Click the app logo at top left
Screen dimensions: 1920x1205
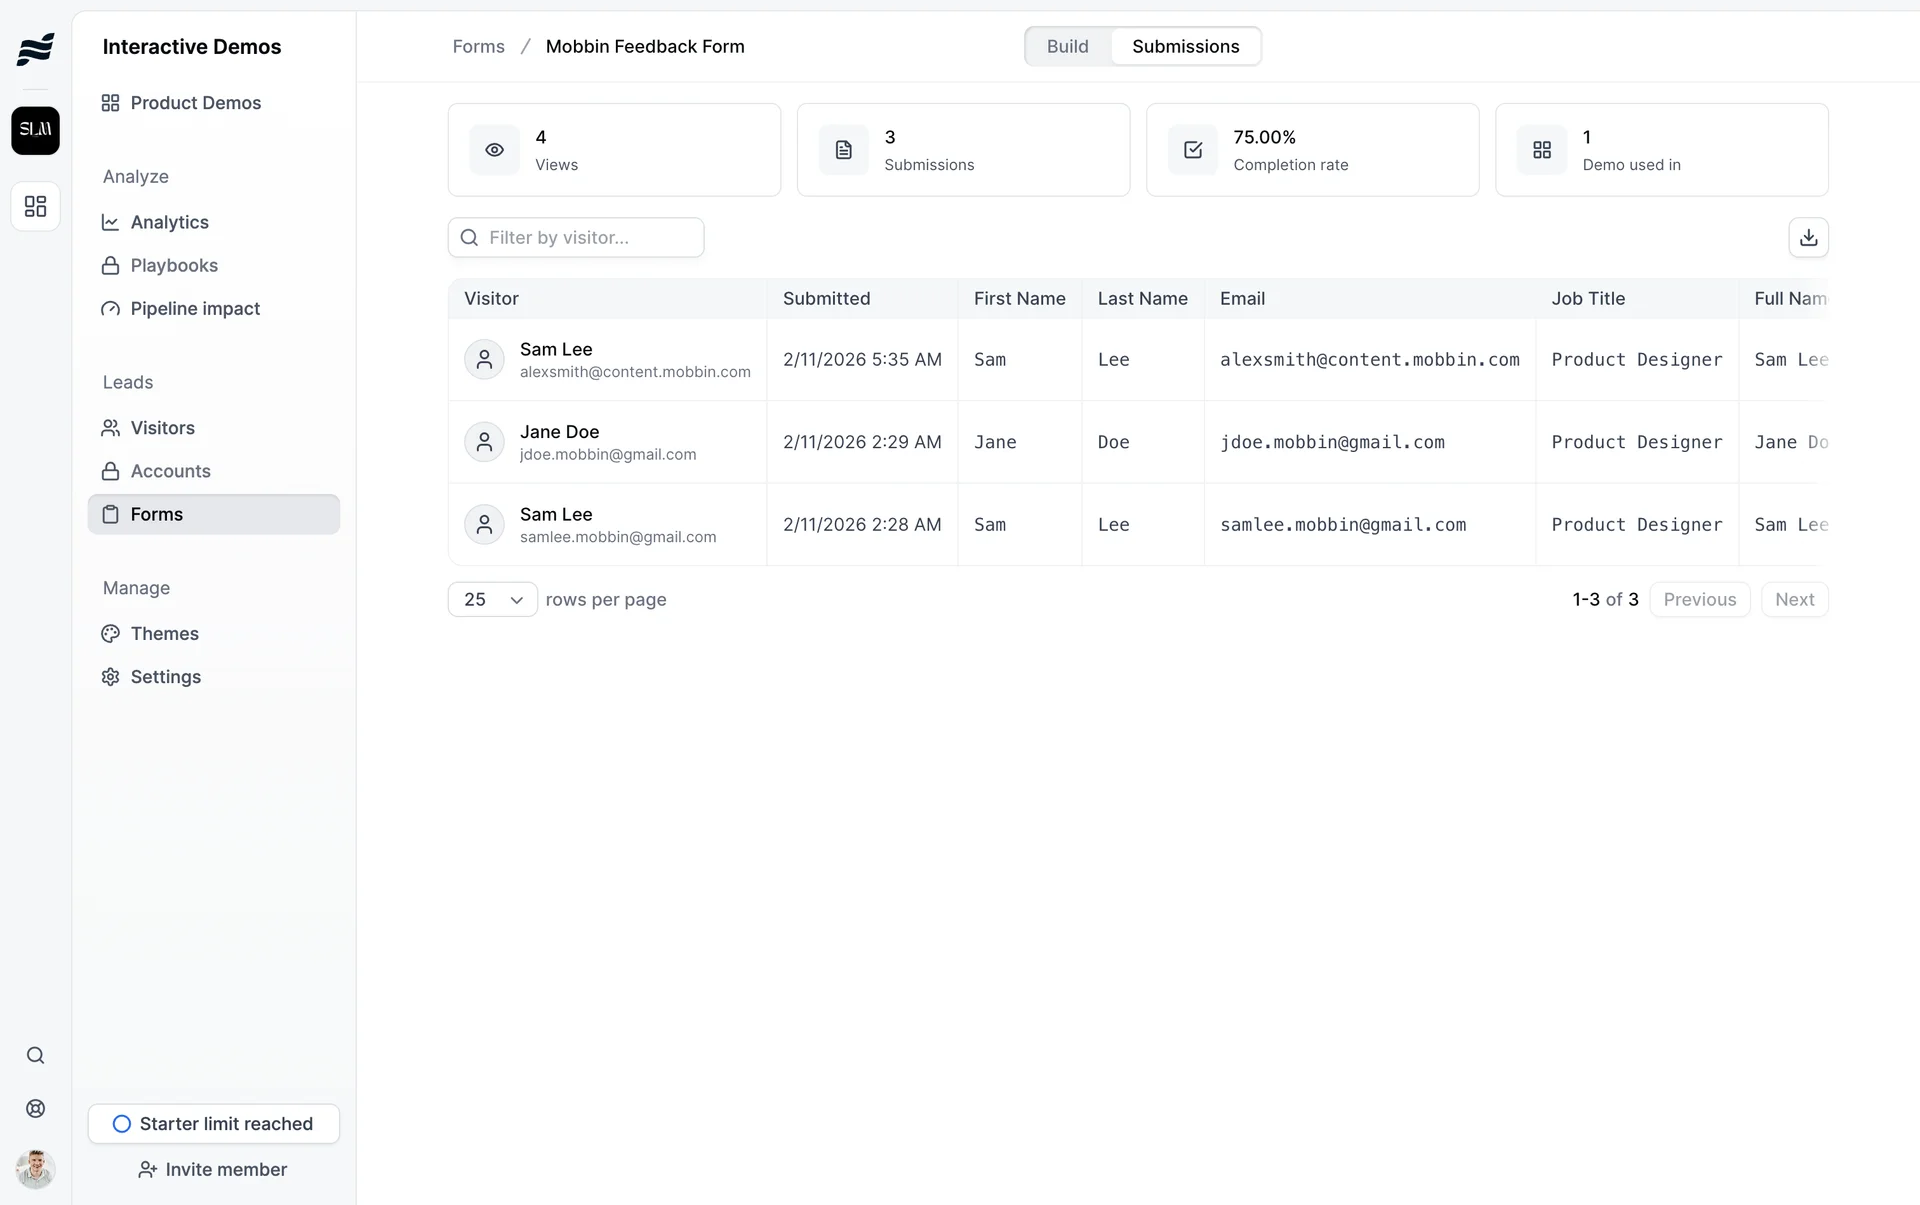(x=35, y=48)
